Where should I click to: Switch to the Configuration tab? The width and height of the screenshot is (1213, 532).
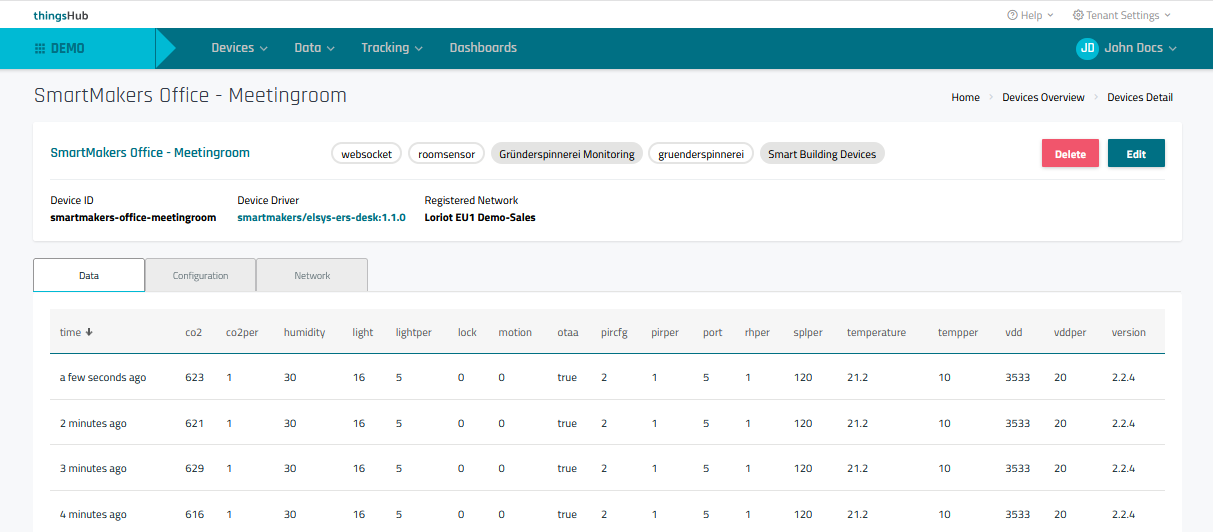click(x=200, y=275)
